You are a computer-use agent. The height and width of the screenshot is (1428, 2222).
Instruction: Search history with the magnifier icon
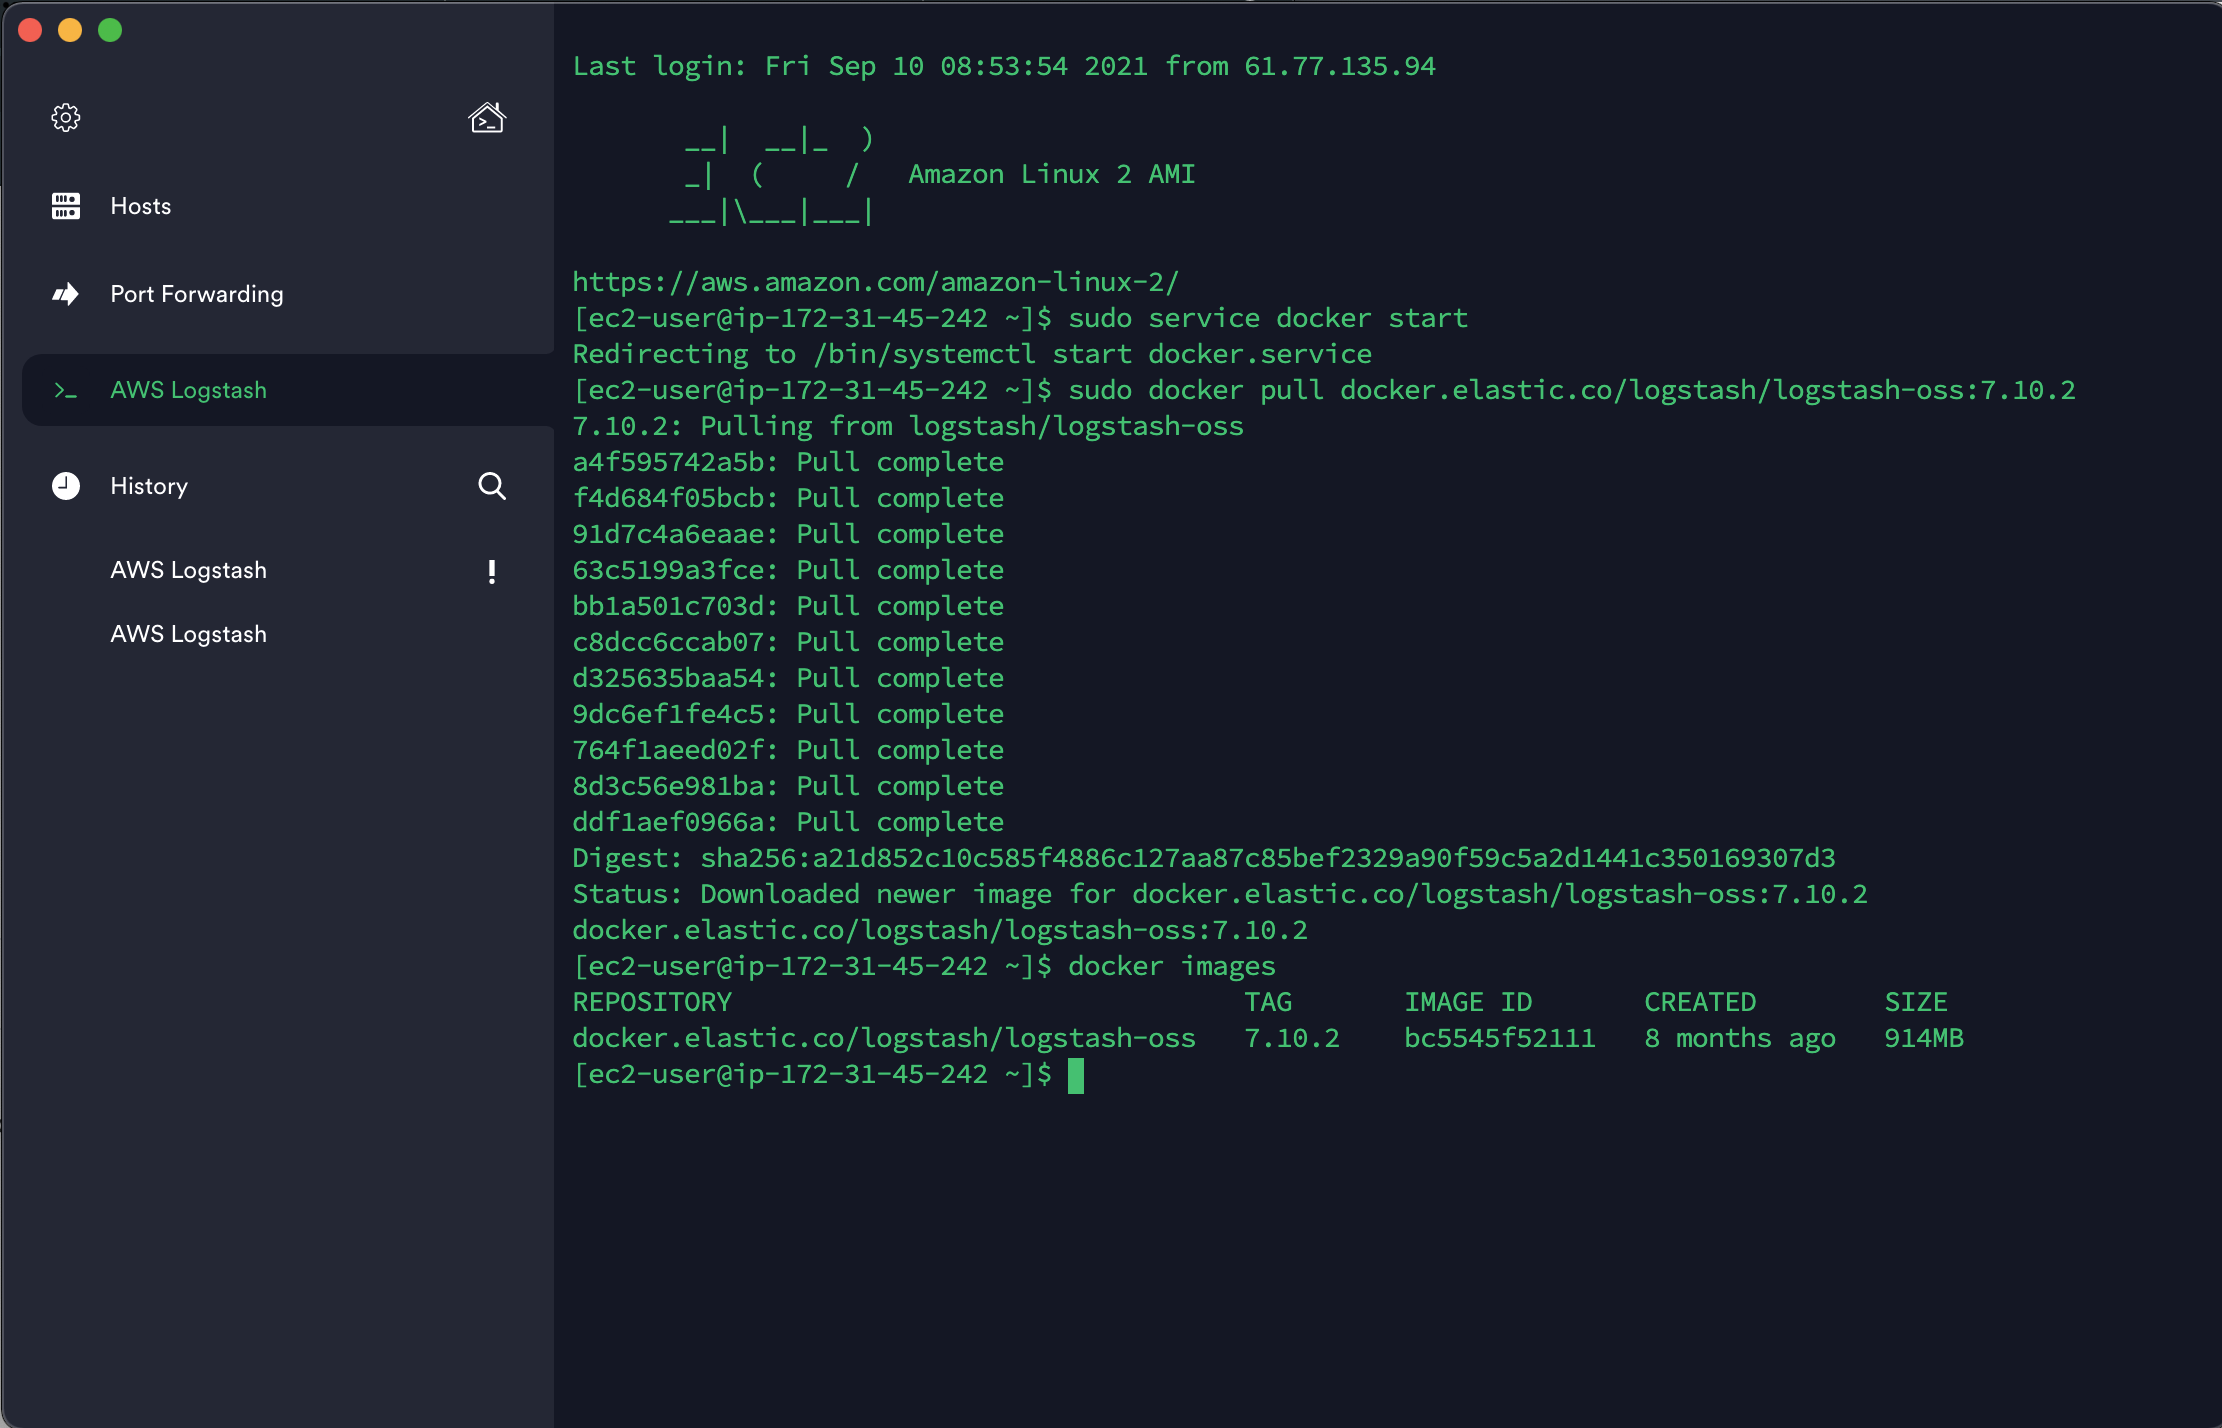pos(491,486)
